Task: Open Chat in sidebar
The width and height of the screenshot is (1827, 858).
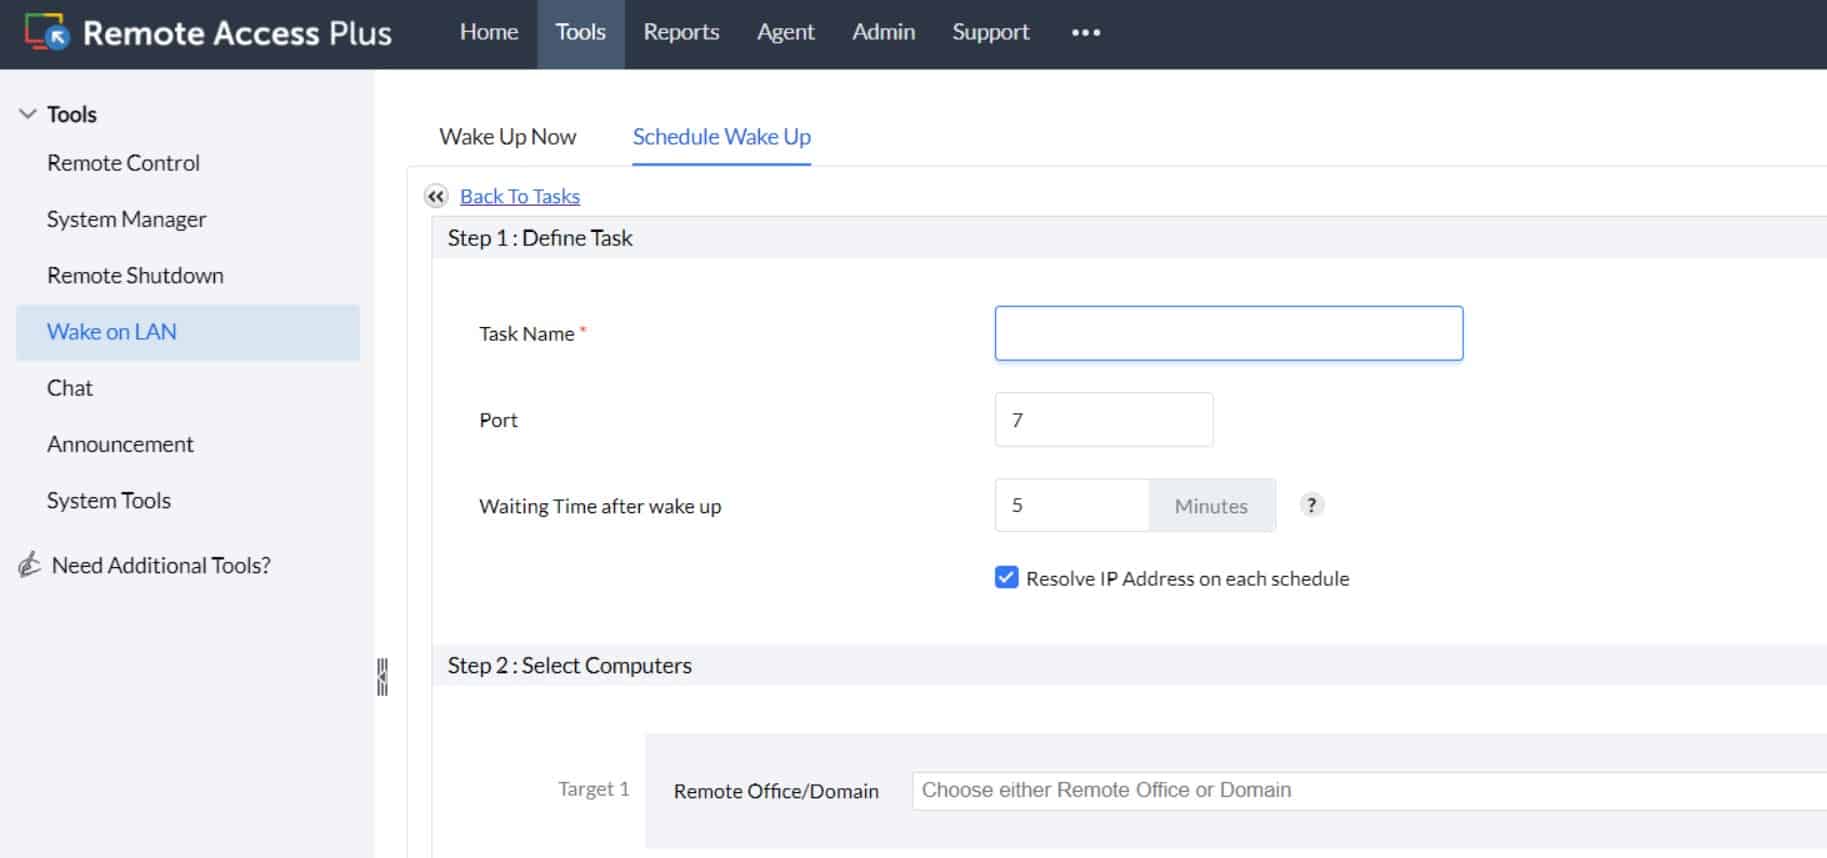Action: 70,388
